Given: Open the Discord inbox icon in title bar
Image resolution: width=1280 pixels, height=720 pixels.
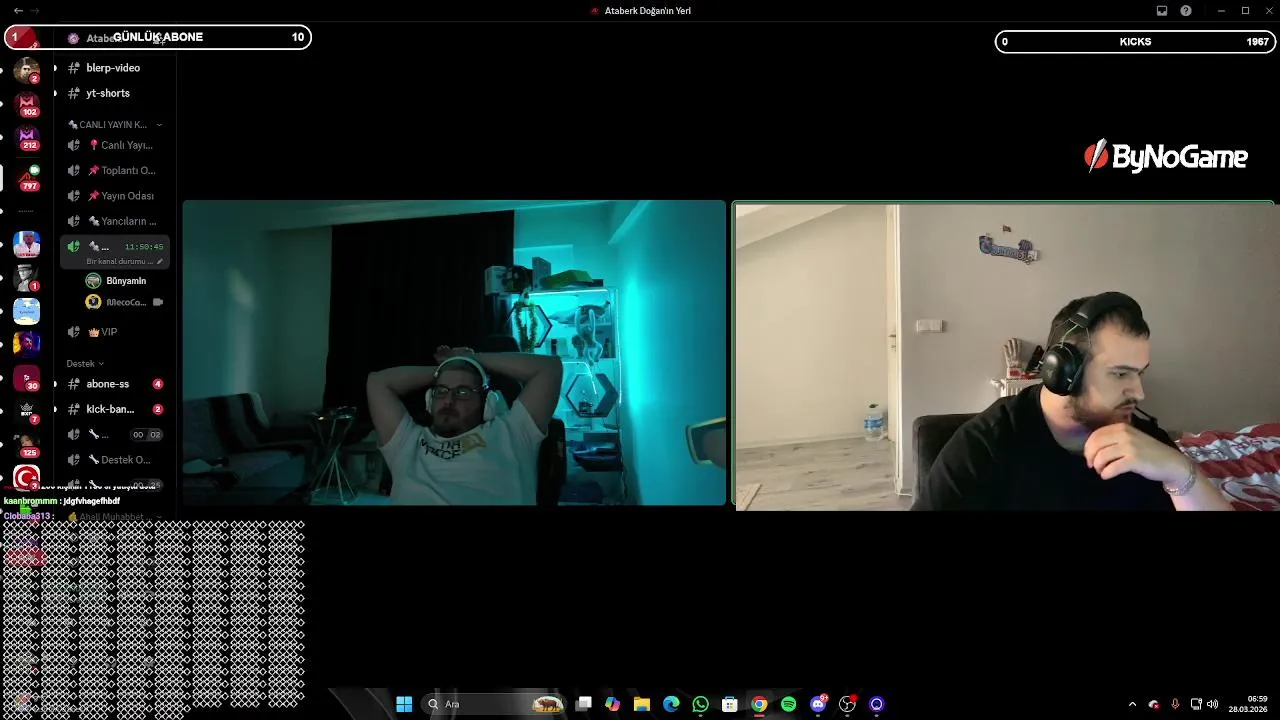Looking at the screenshot, I should click(x=1162, y=11).
